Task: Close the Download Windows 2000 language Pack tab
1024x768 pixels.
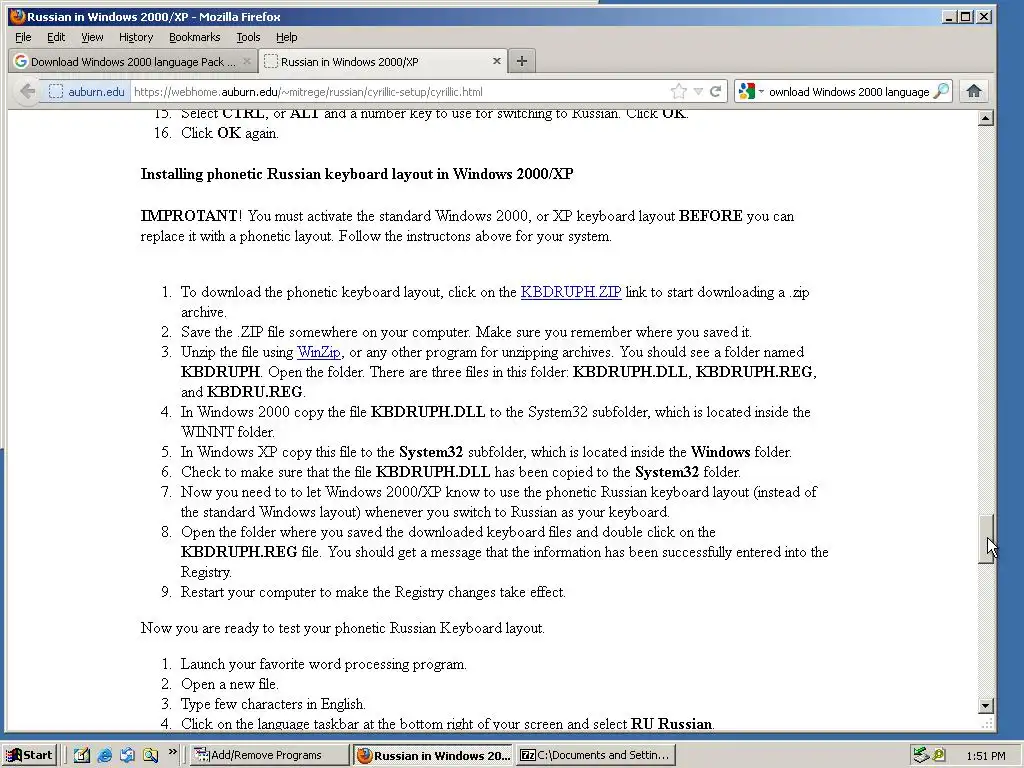Action: (x=246, y=61)
